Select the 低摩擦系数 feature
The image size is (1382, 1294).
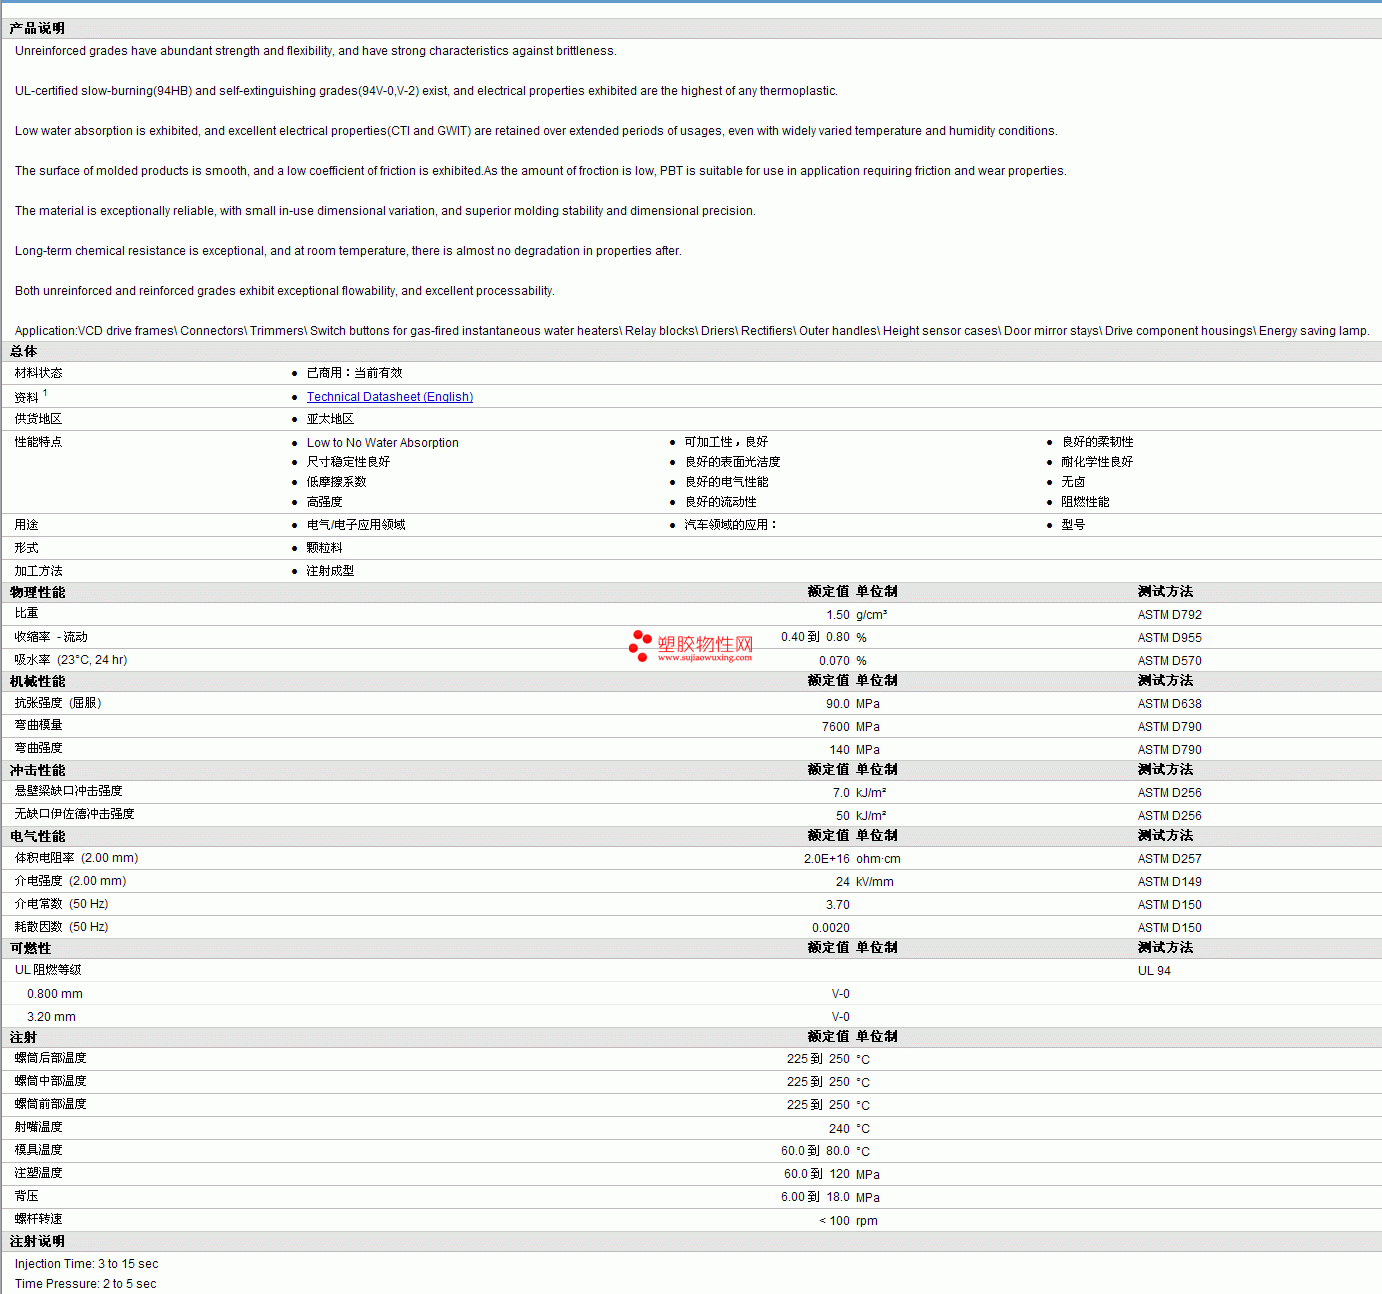pyautogui.click(x=337, y=482)
